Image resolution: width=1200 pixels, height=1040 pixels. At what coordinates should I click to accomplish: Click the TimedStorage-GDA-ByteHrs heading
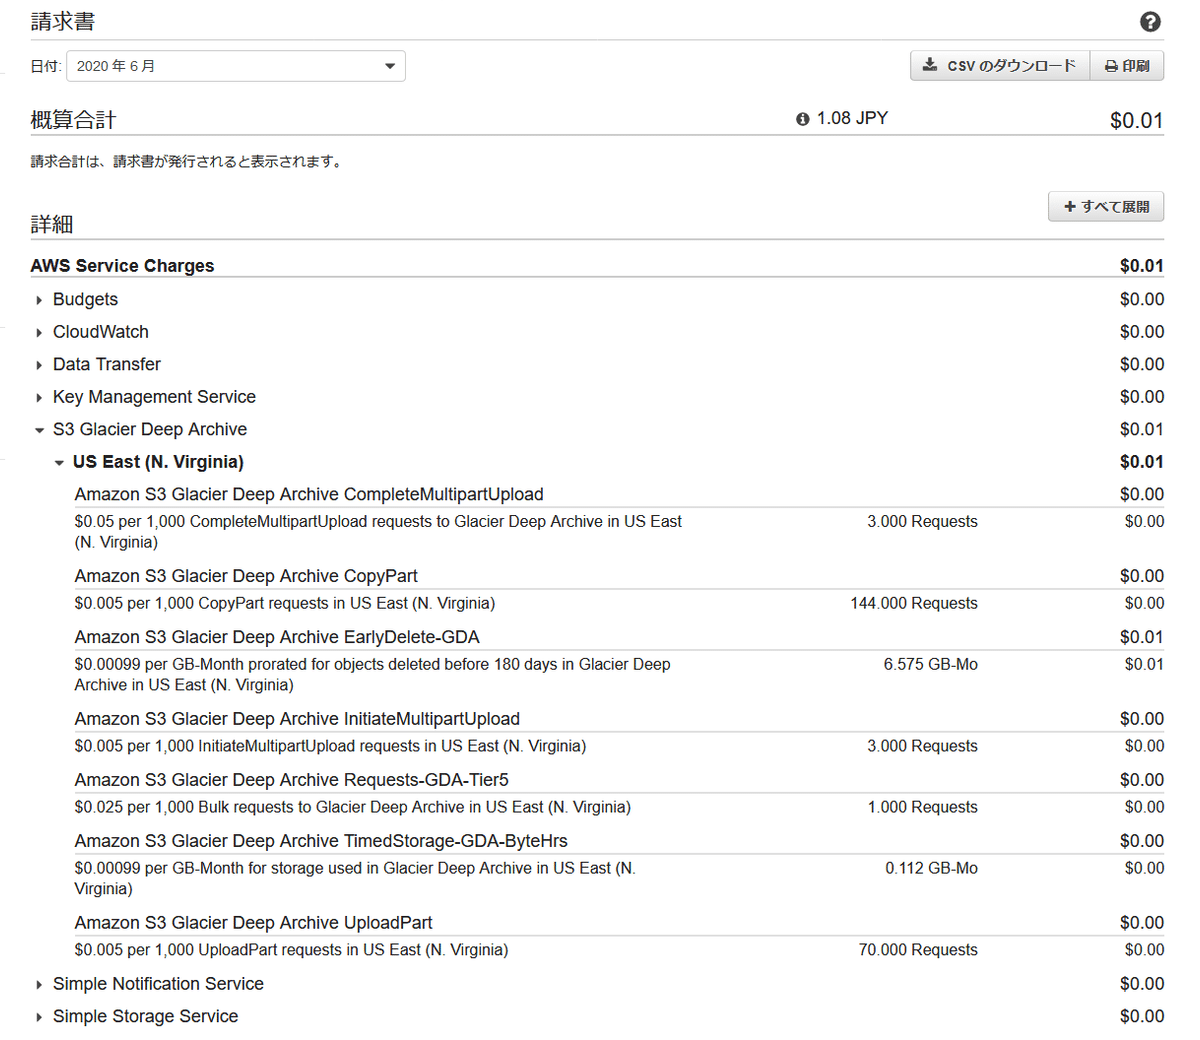(321, 841)
